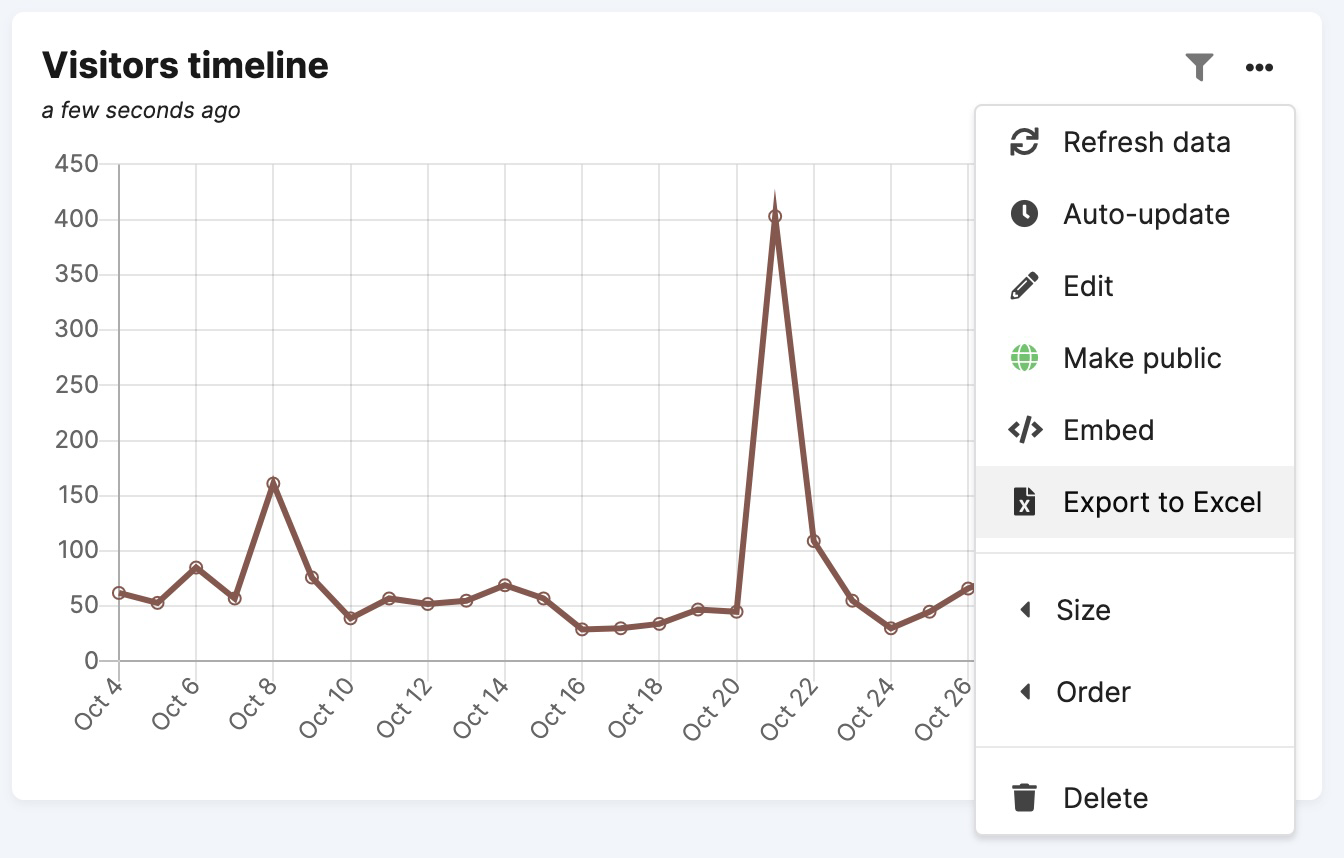Expand the Size submenu arrow
This screenshot has width=1344, height=858.
tap(1024, 610)
